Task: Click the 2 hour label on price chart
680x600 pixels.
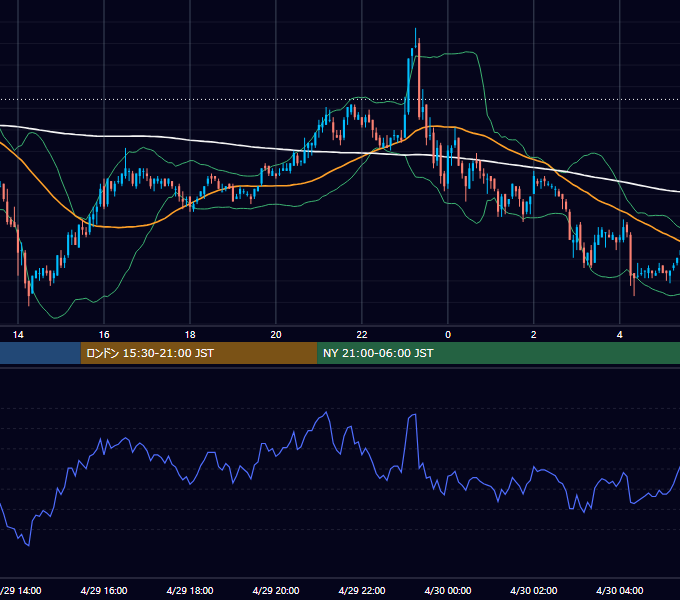Action: tap(533, 335)
